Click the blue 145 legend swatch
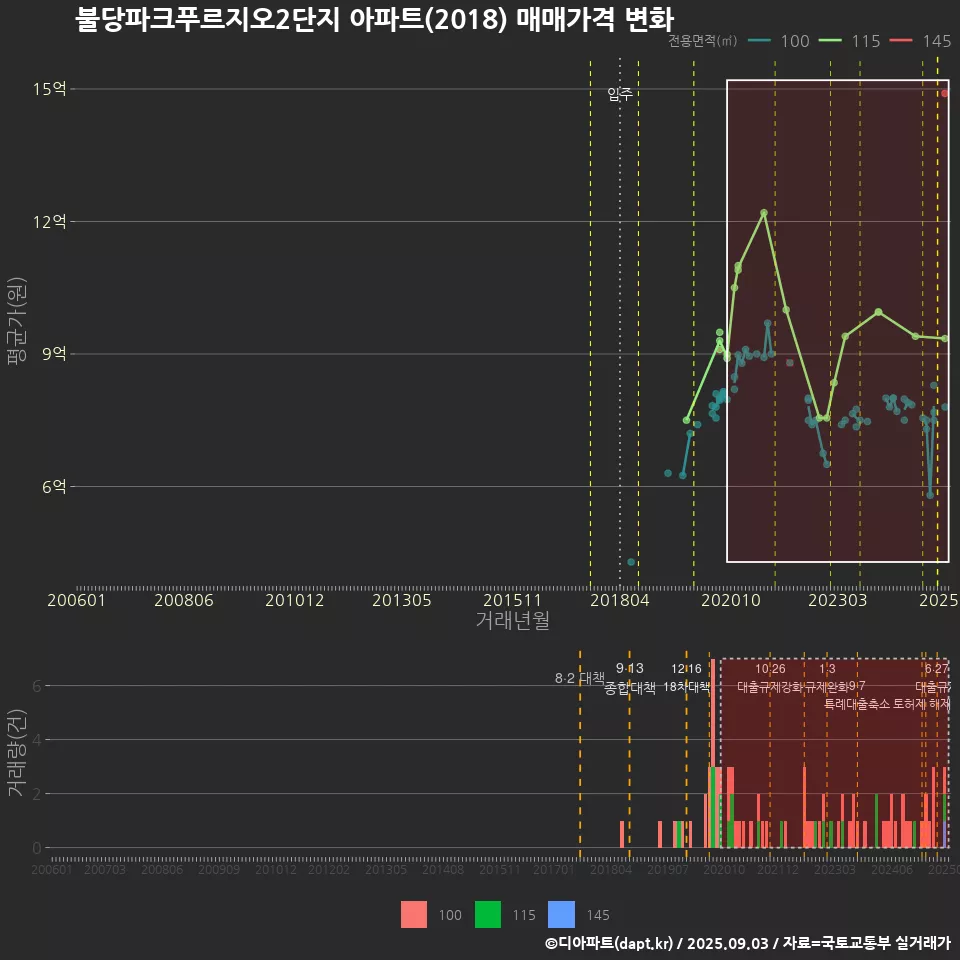This screenshot has height=960, width=960. click(x=561, y=915)
